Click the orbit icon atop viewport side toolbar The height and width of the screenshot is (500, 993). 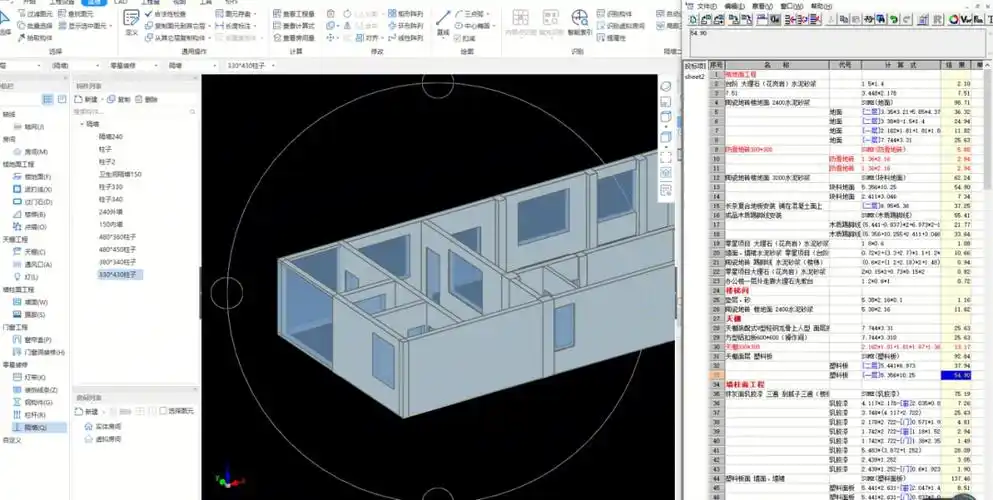666,87
